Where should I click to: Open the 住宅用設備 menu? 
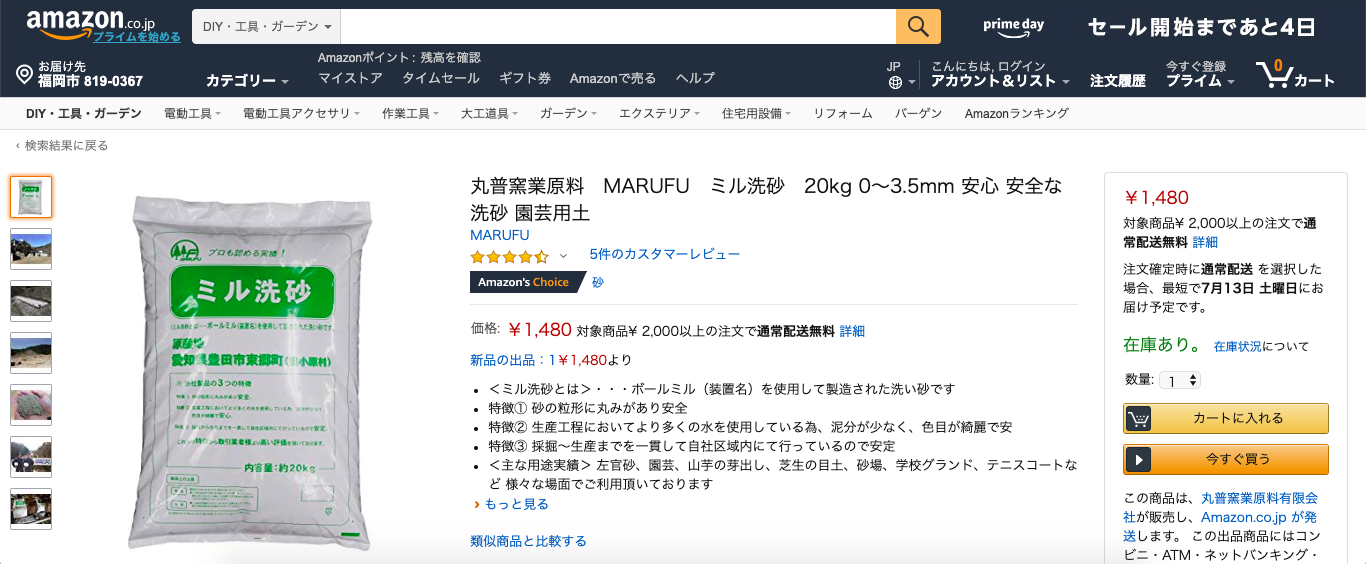(x=756, y=114)
